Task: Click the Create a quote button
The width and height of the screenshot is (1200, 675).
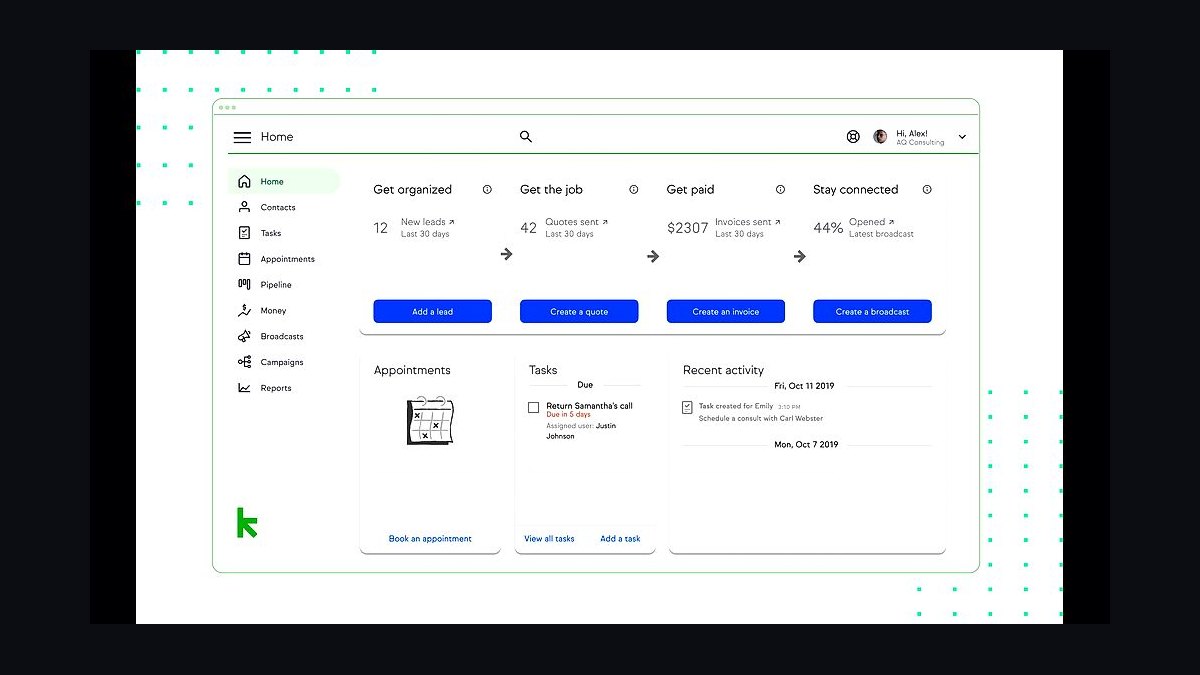Action: pyautogui.click(x=579, y=311)
